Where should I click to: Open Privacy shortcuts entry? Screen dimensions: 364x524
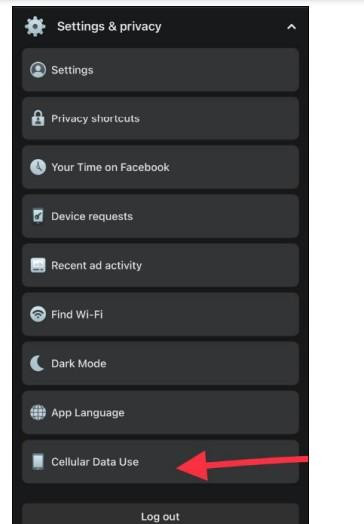coord(160,118)
